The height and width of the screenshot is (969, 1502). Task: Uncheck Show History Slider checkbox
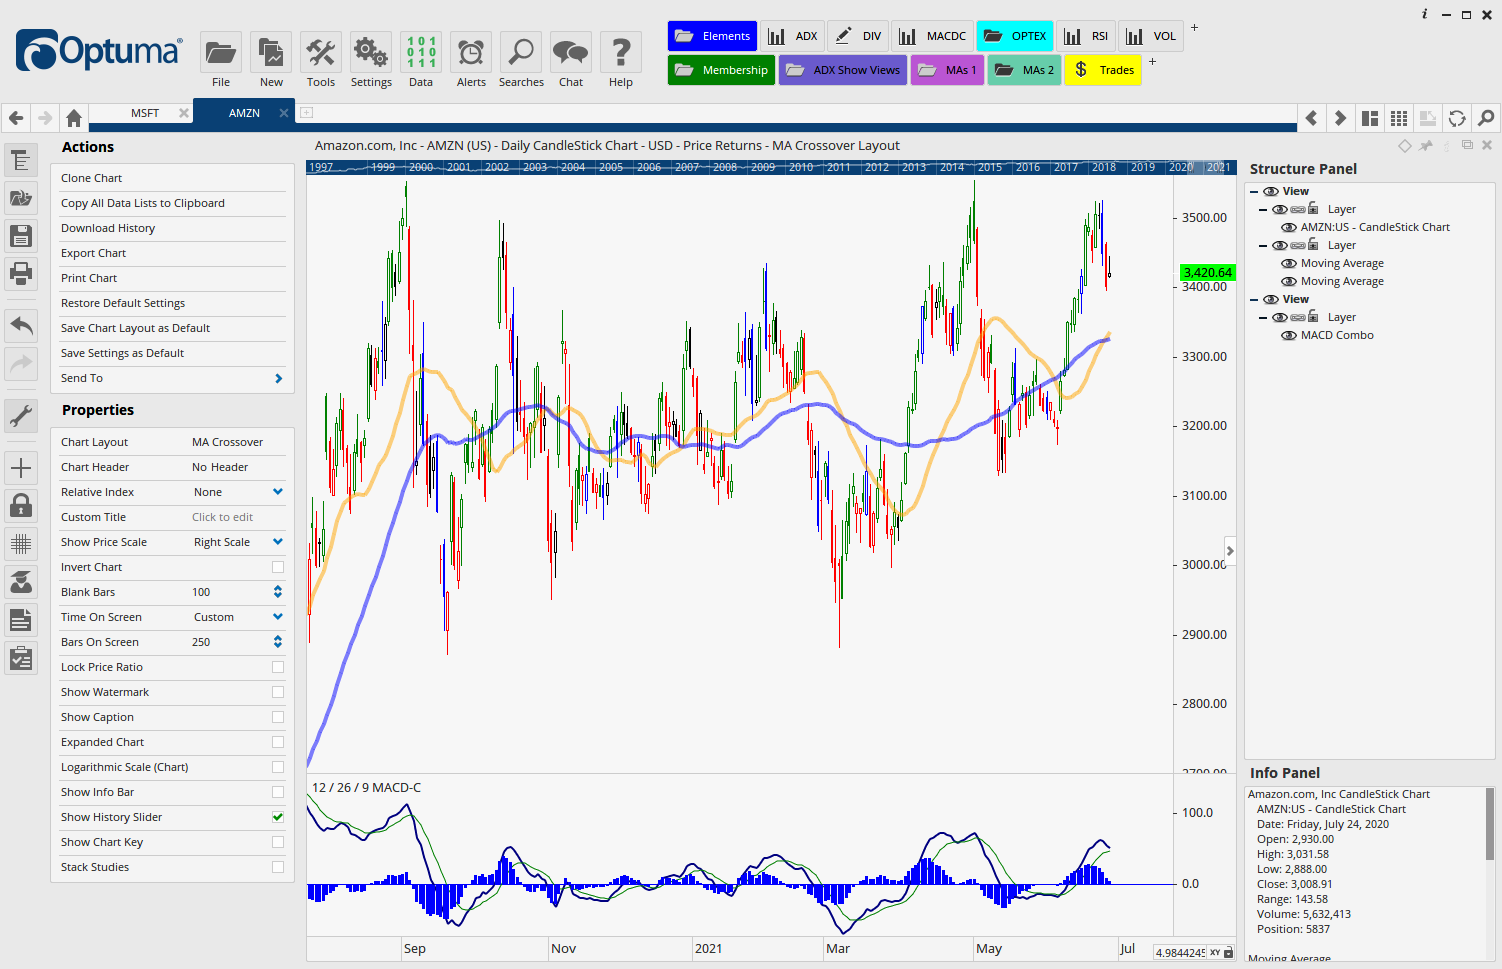pyautogui.click(x=278, y=817)
